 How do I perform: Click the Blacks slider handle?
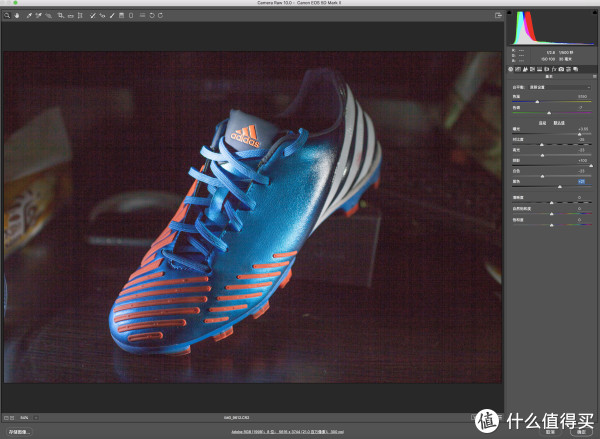pos(559,186)
